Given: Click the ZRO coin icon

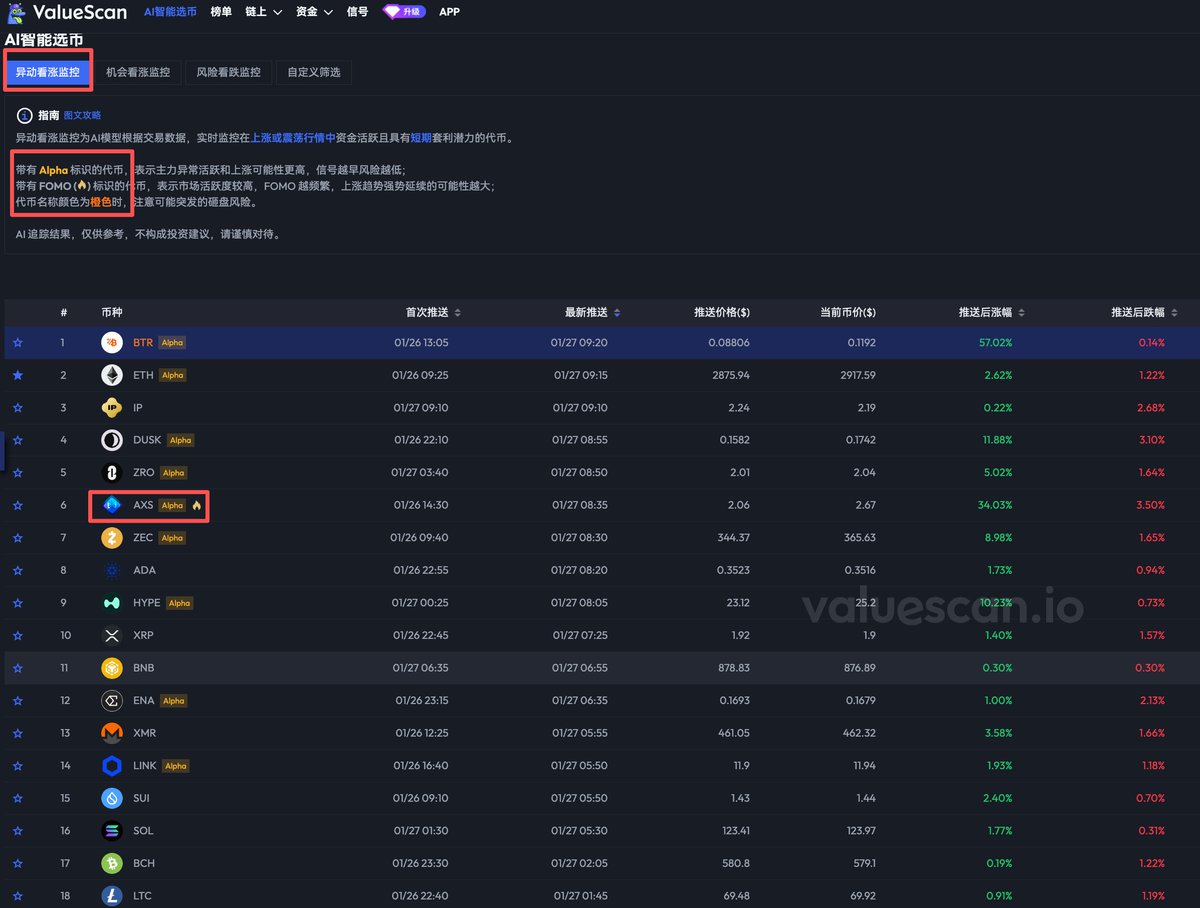Looking at the screenshot, I should 112,472.
